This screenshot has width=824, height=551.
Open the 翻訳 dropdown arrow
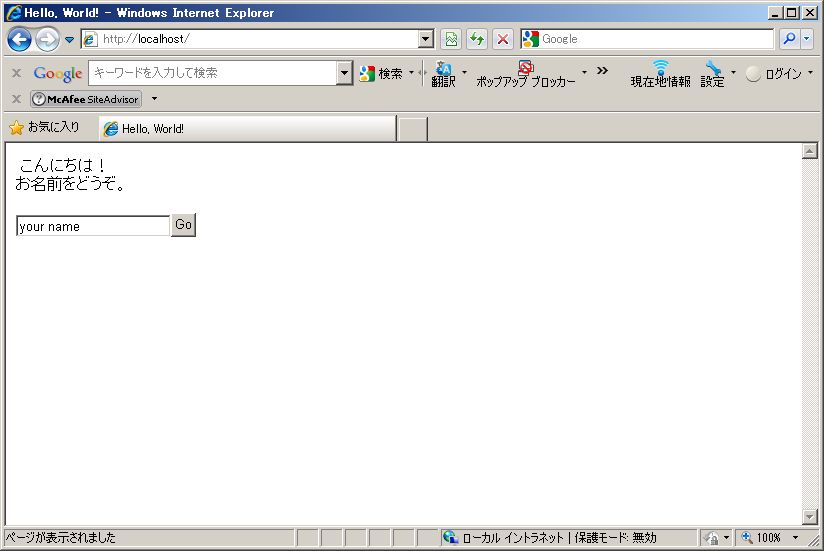tap(464, 72)
